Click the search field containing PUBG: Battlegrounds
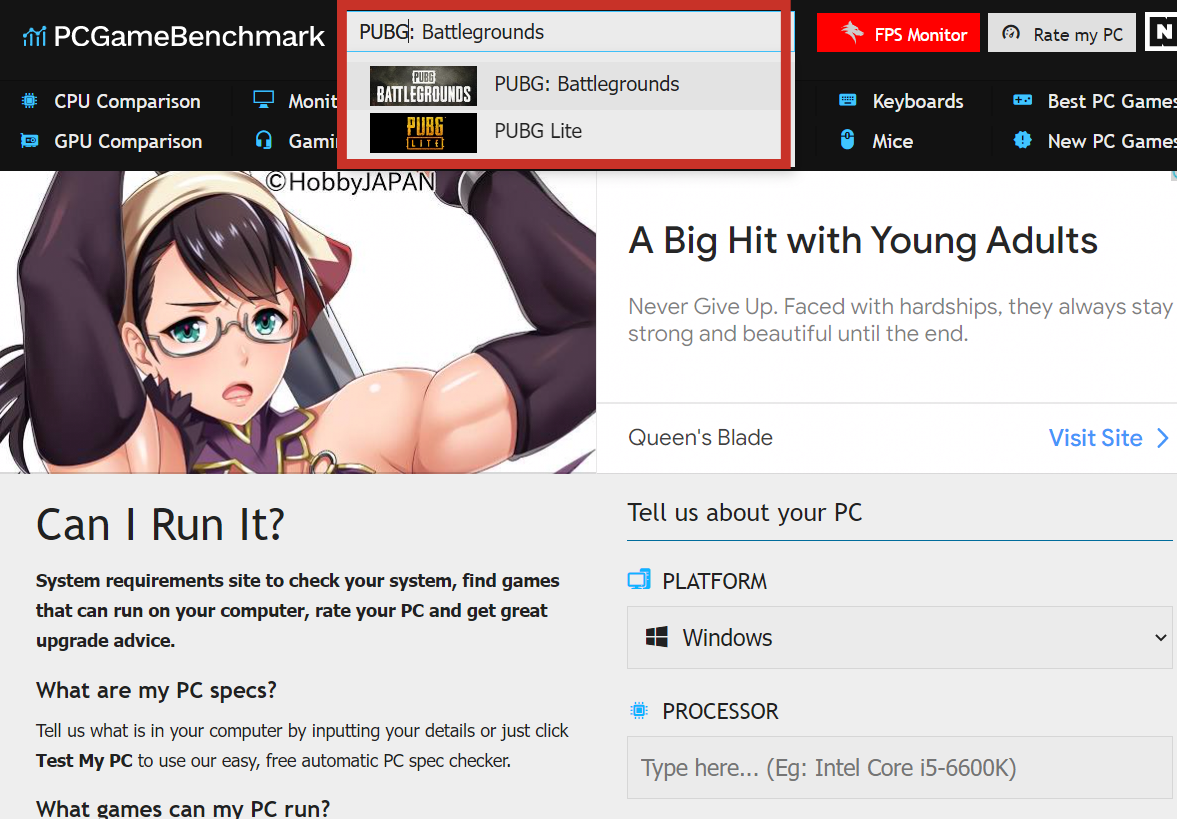Image resolution: width=1177 pixels, height=819 pixels. (x=564, y=32)
